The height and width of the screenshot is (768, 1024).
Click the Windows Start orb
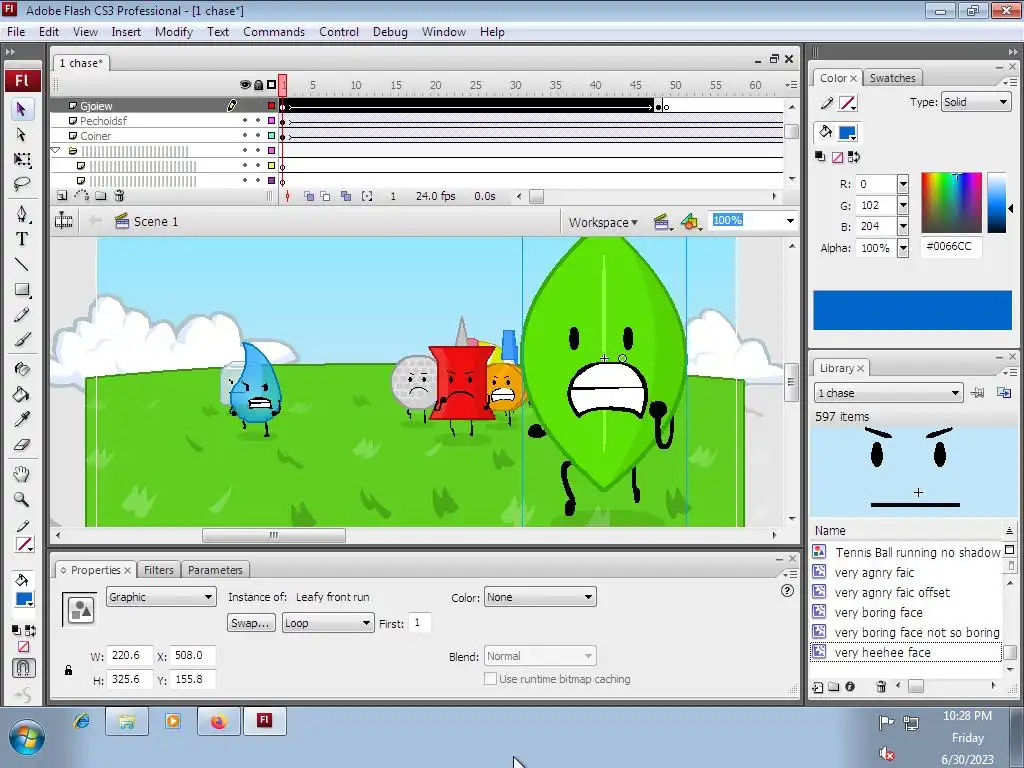click(x=26, y=737)
